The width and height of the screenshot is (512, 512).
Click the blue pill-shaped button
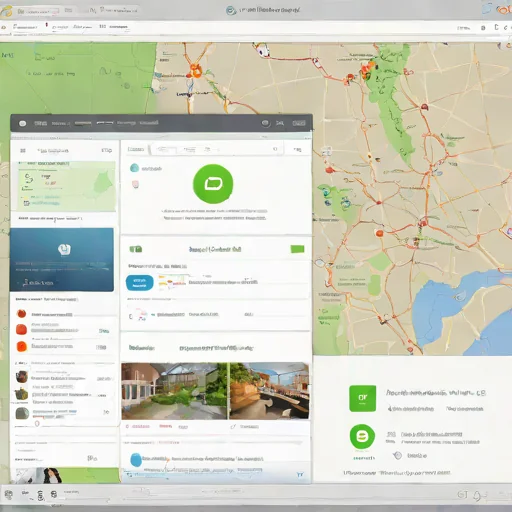(140, 283)
